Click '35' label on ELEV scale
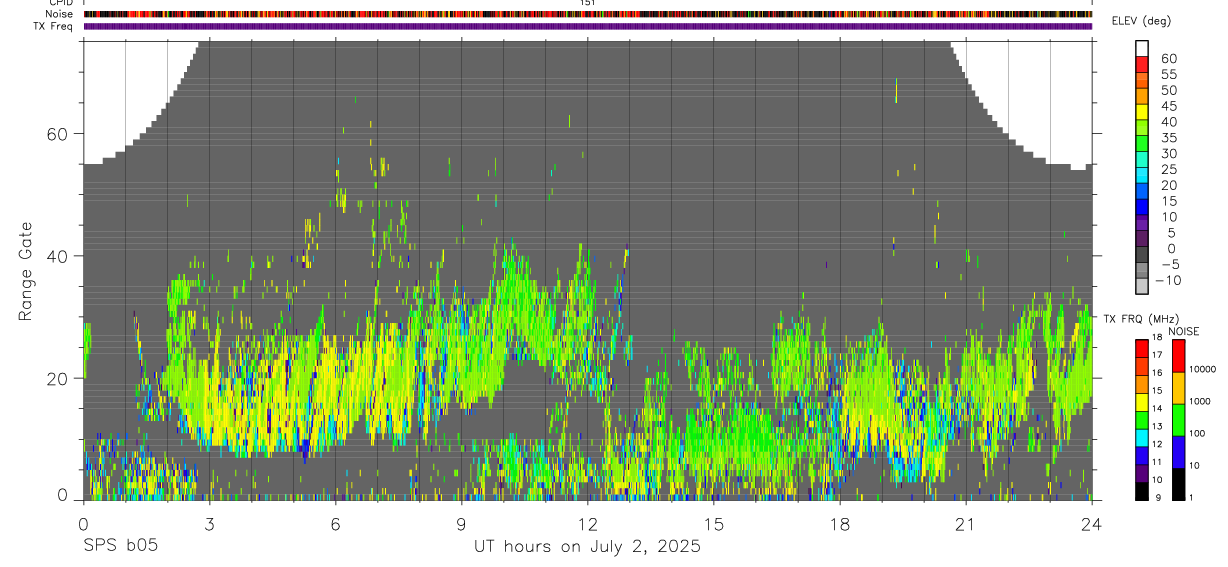Viewport: 1228px width, 567px height. (x=1168, y=138)
